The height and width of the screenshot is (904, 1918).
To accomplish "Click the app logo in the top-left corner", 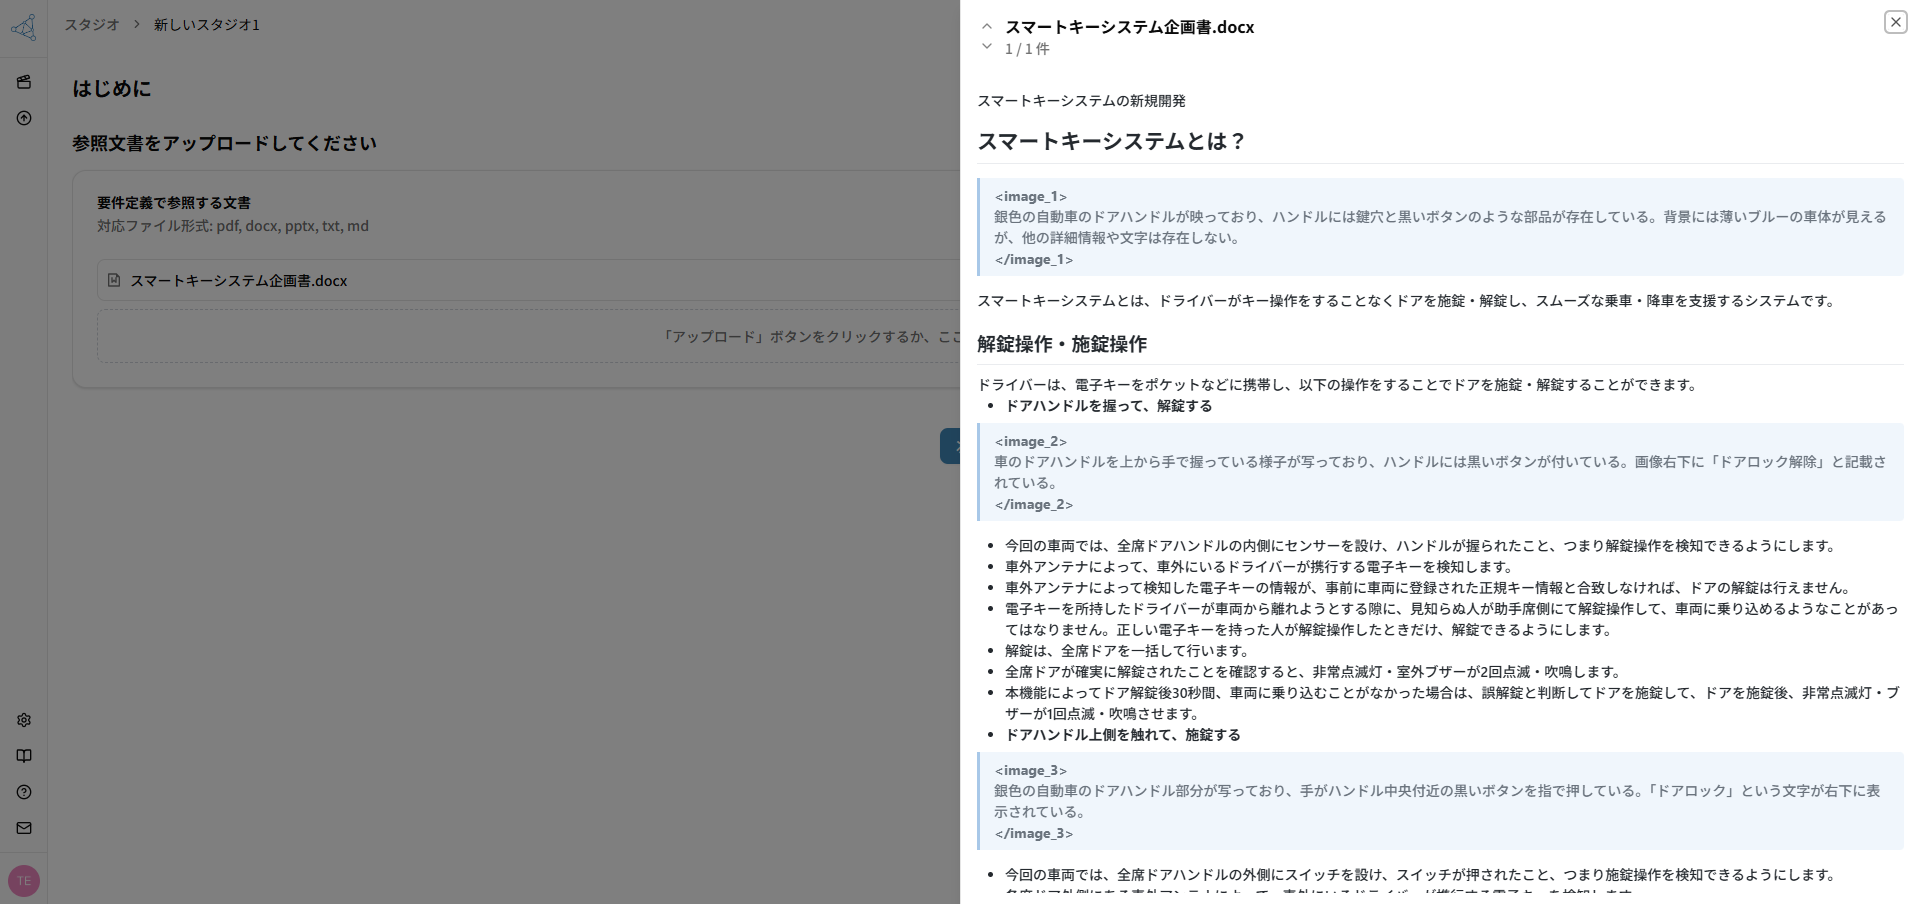I will pyautogui.click(x=25, y=27).
